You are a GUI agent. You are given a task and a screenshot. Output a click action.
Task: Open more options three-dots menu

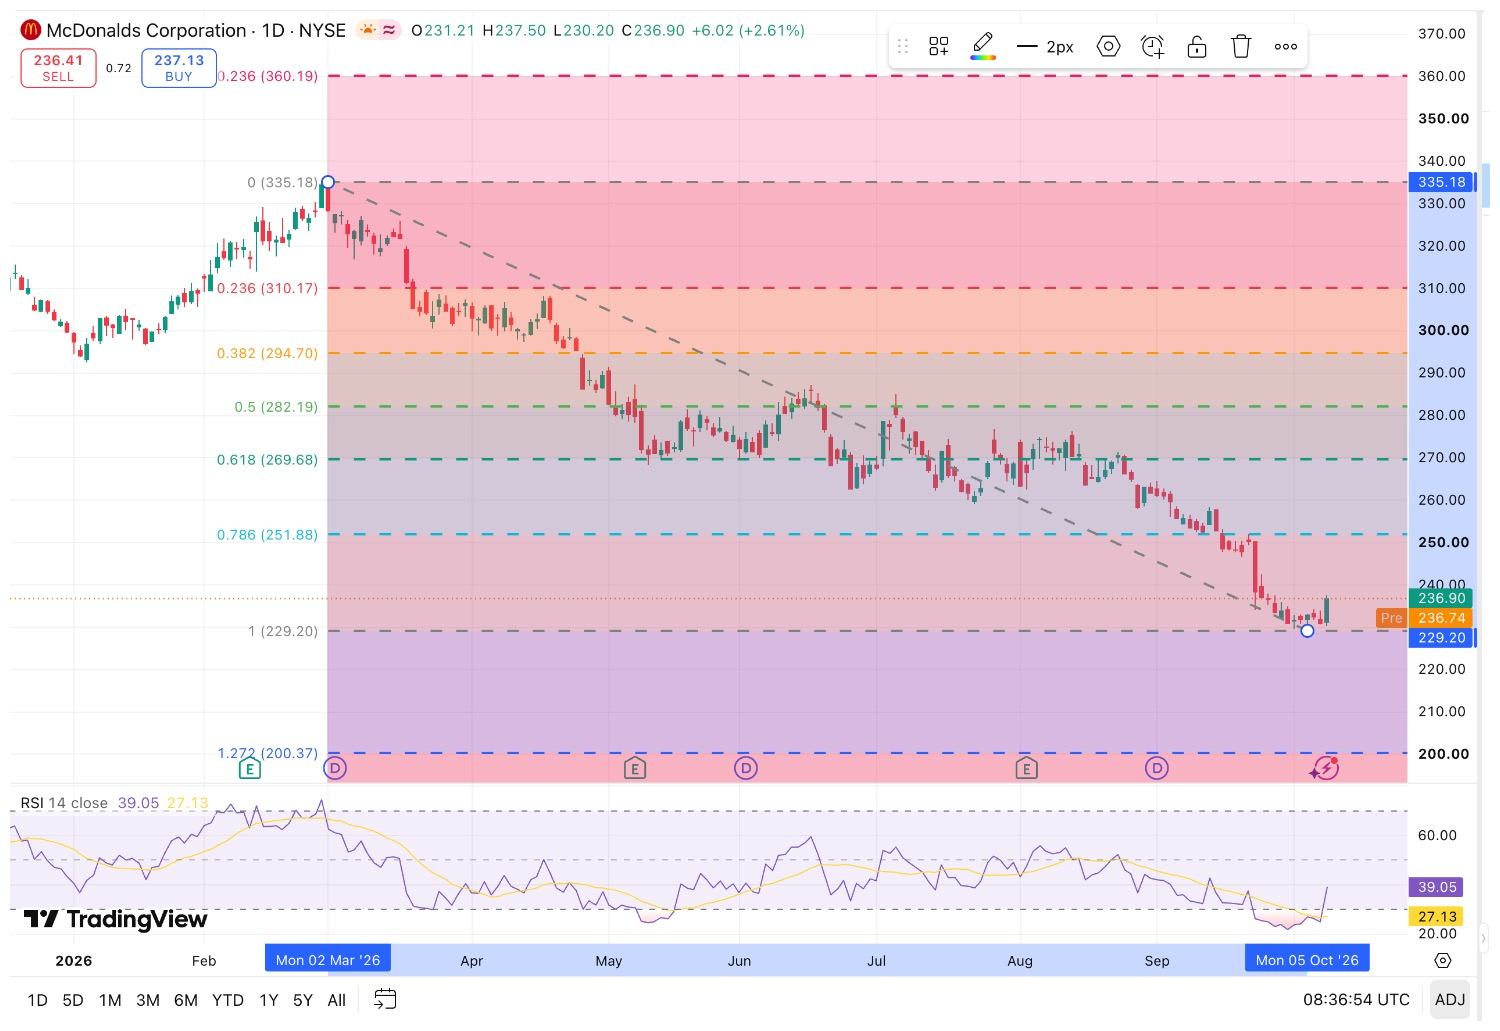1286,46
